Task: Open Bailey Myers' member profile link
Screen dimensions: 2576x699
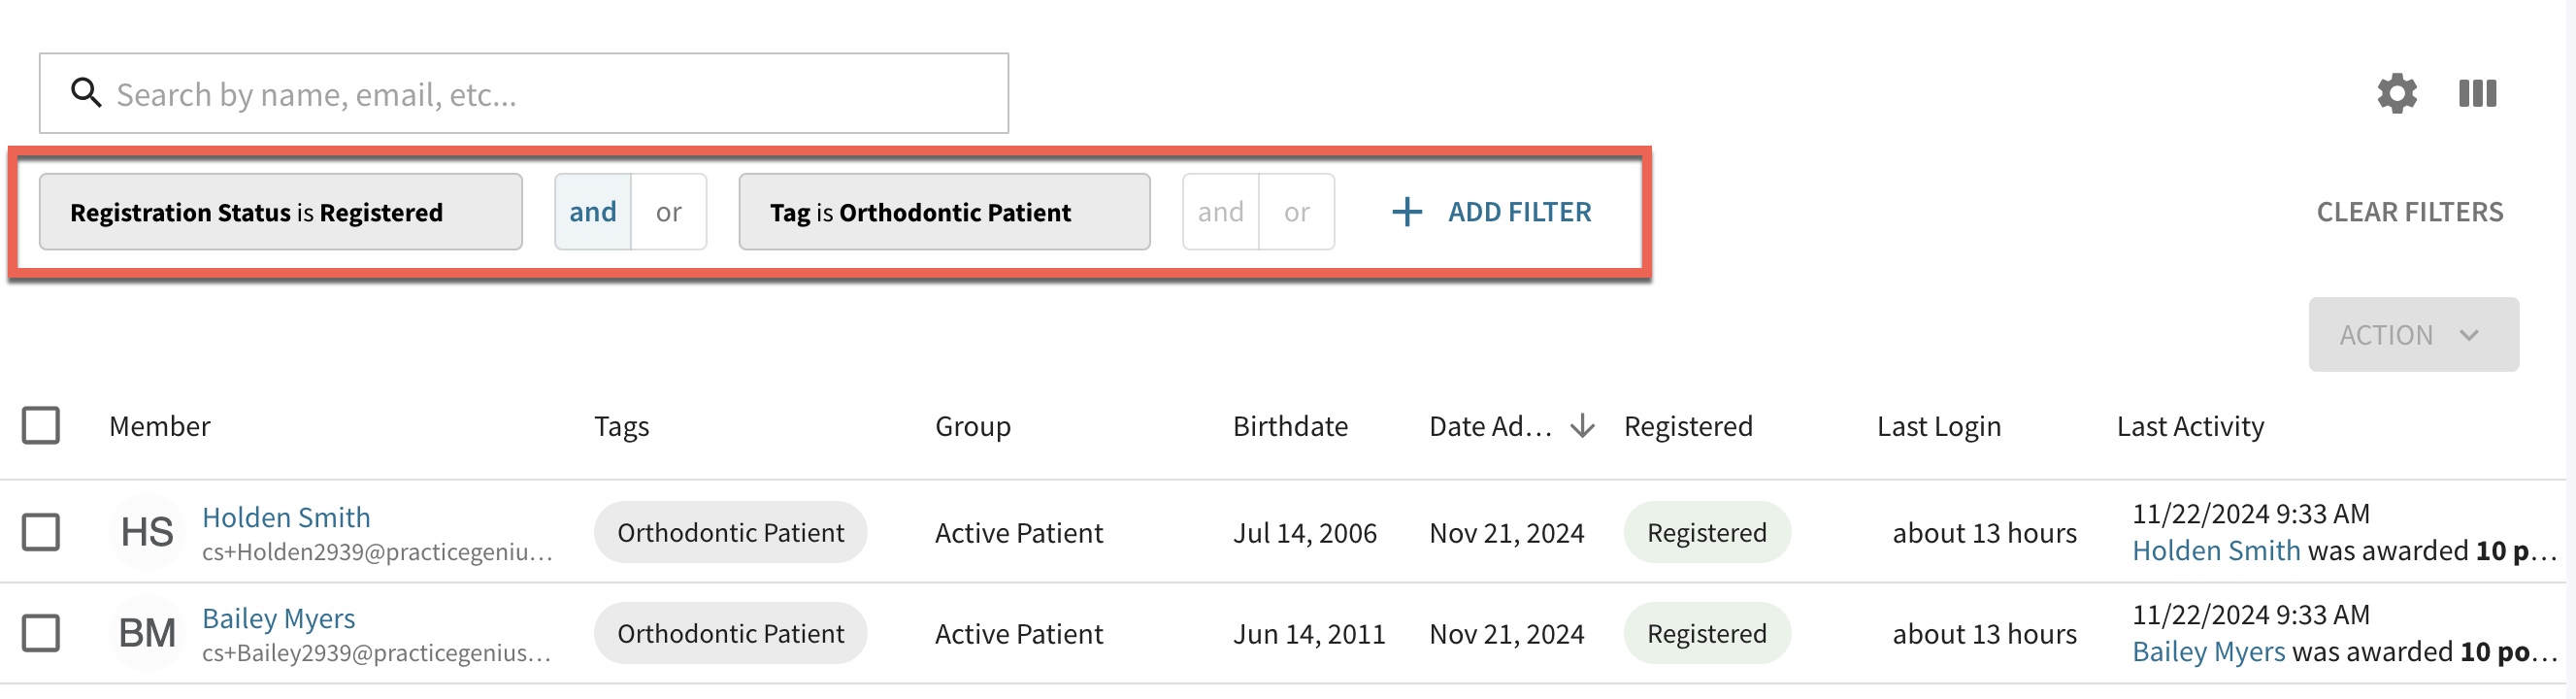Action: point(278,618)
